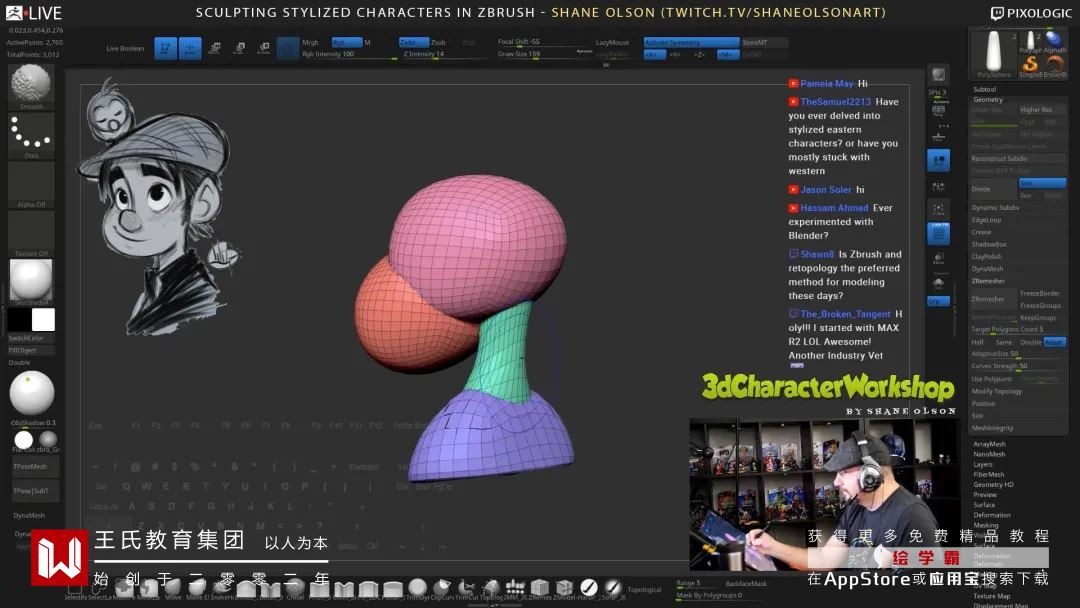Toggle the Zsub mode

click(439, 43)
